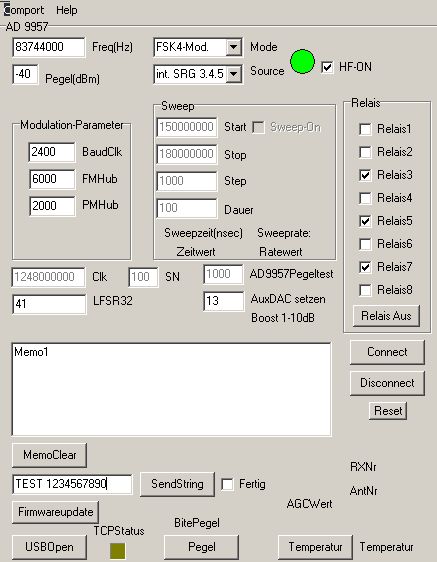Click the SendString button

[177, 484]
